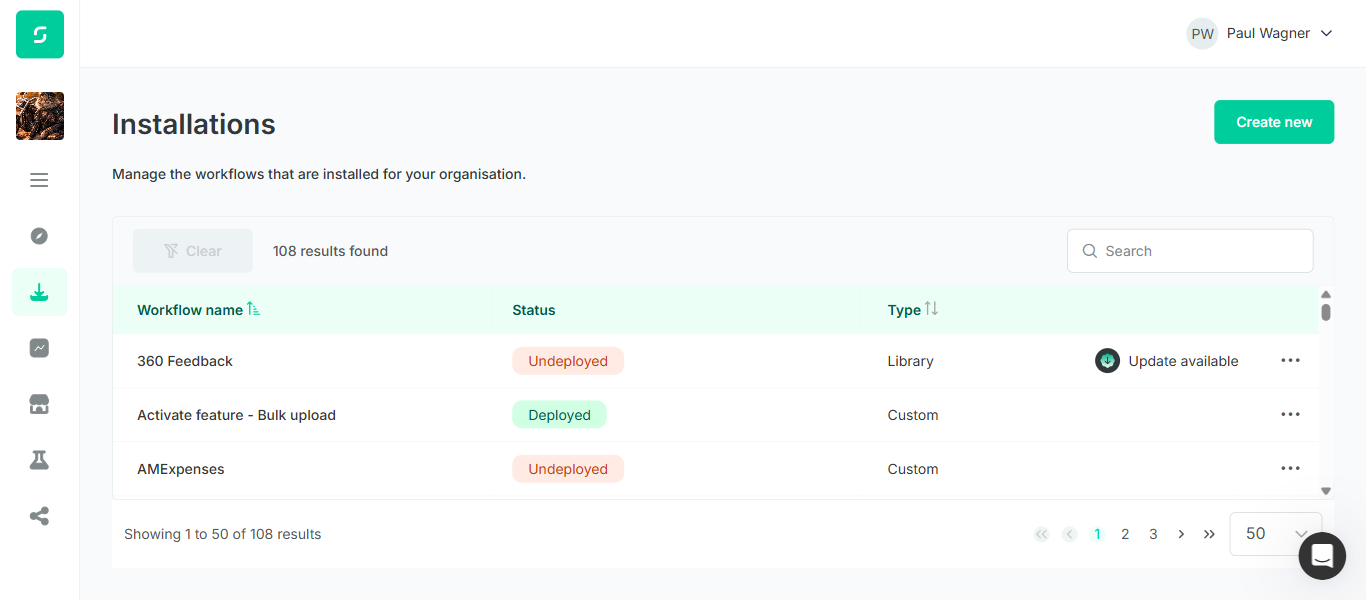Click the Status column header

tap(533, 310)
